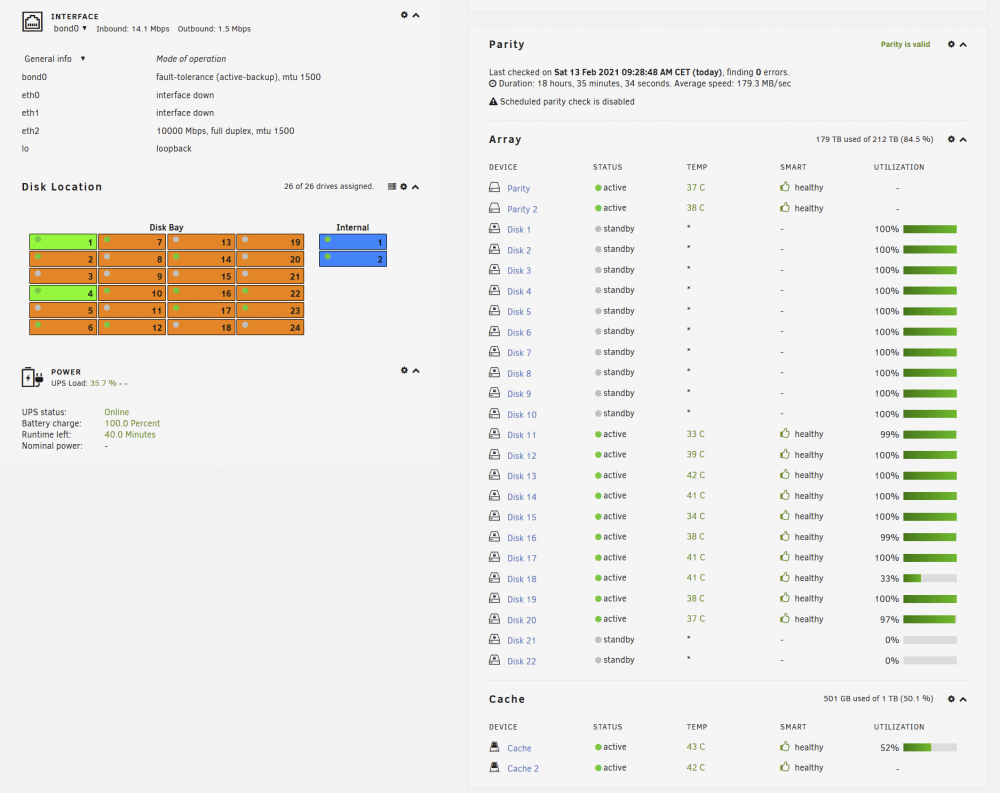The image size is (1000, 793).
Task: Collapse the Parity panel
Action: (x=963, y=45)
